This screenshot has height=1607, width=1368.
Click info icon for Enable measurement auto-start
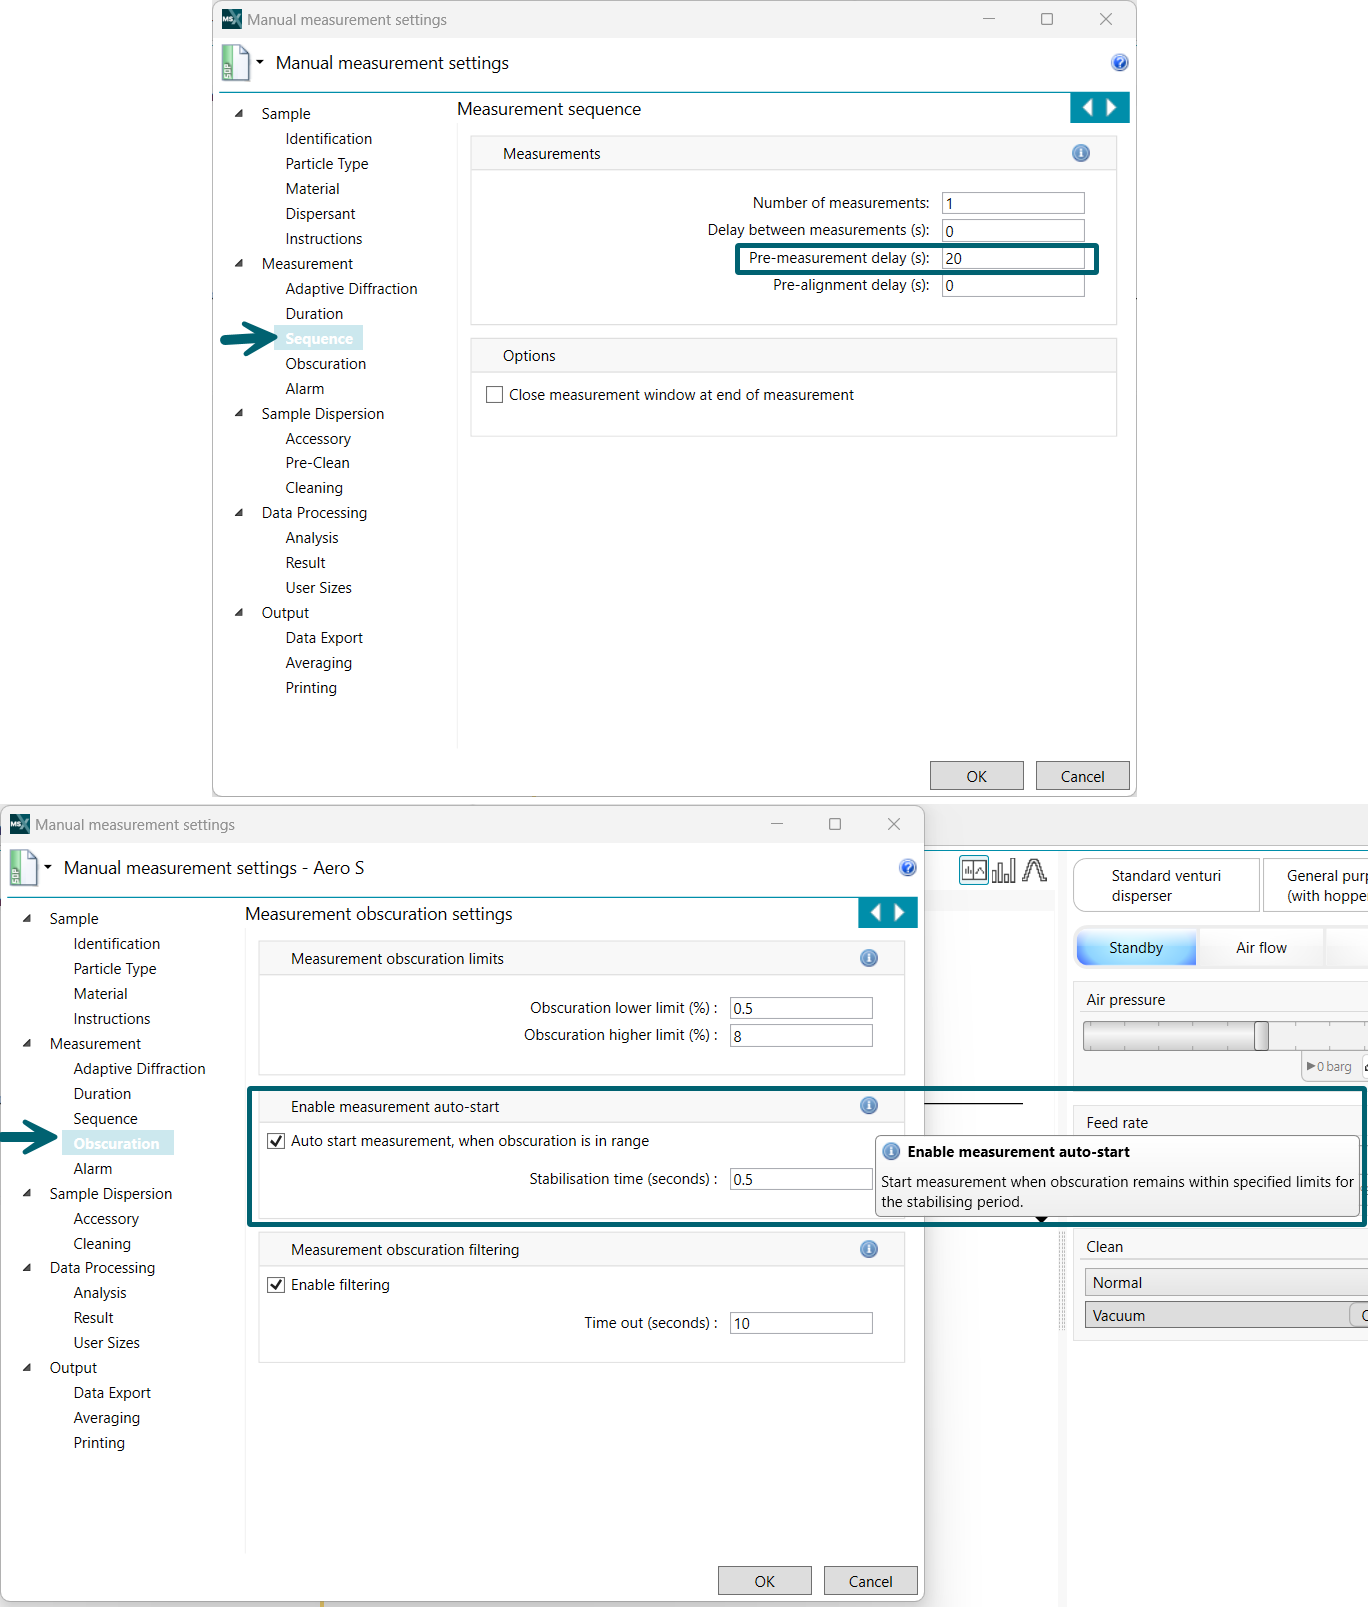pos(868,1105)
